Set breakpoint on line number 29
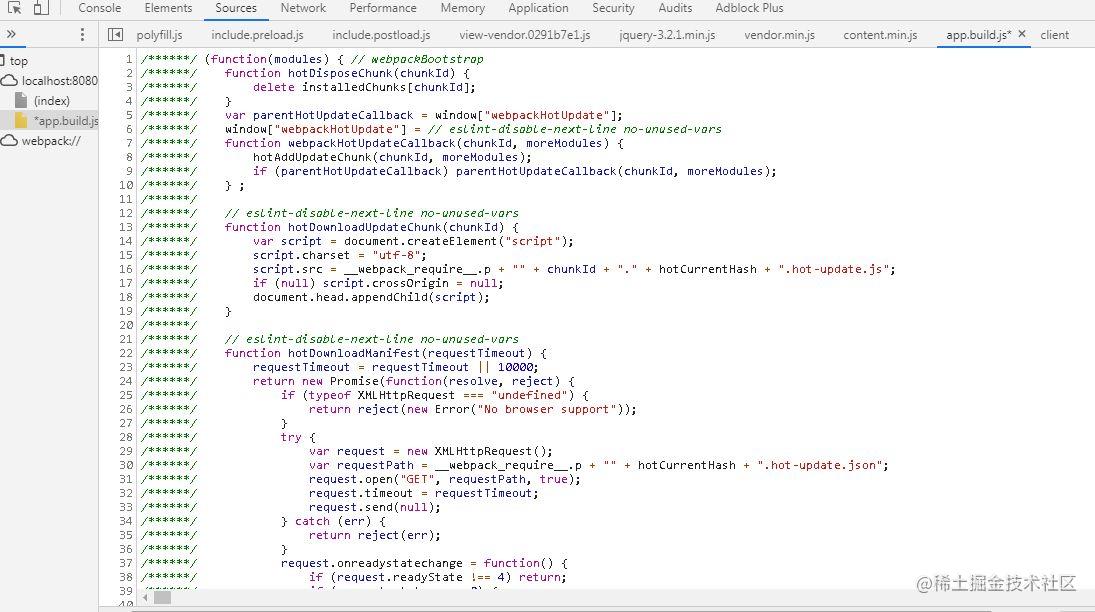The height and width of the screenshot is (612, 1095). pos(126,451)
